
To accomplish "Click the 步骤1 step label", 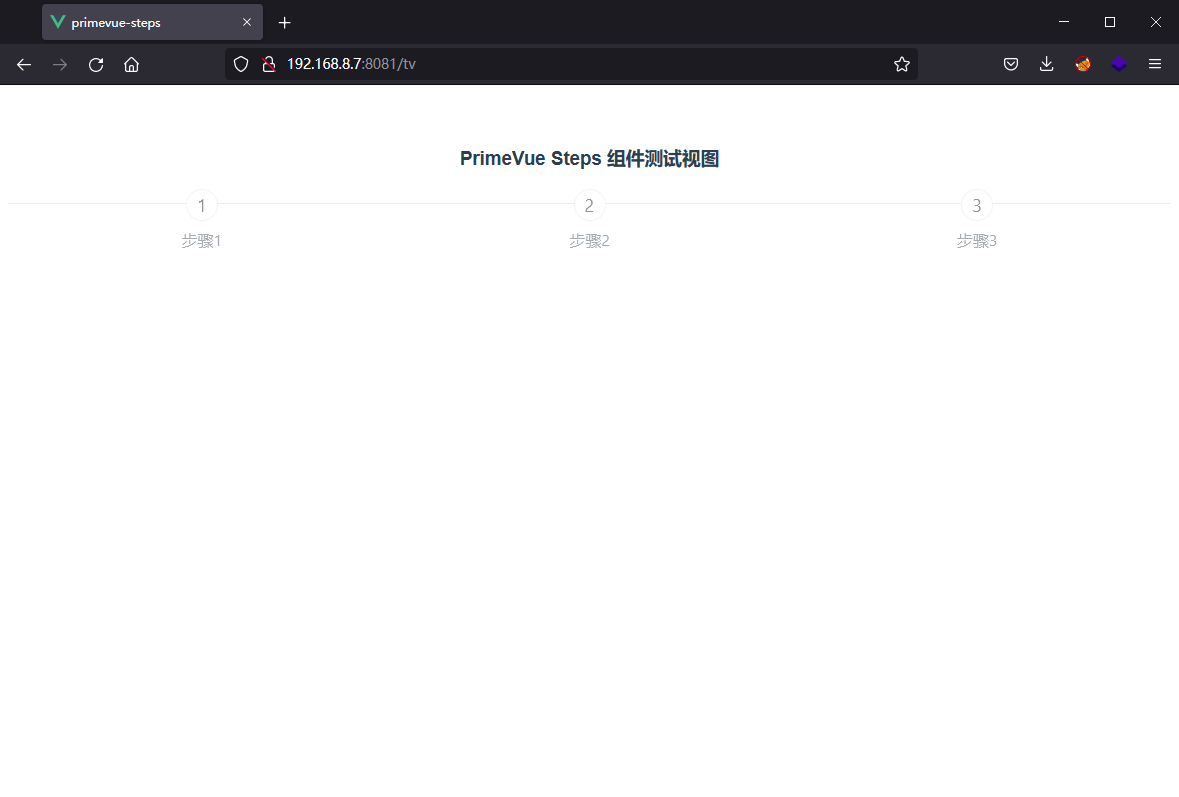I will click(x=201, y=241).
